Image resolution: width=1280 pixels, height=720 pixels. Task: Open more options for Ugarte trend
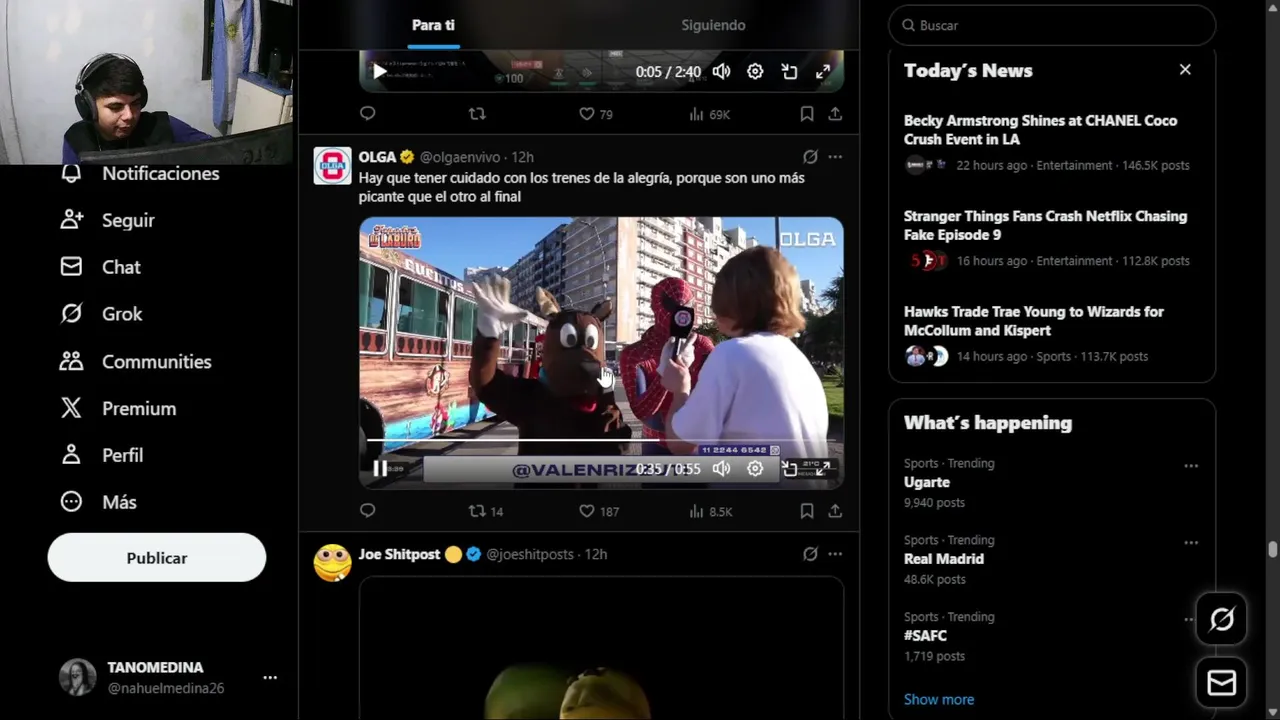click(x=1191, y=466)
